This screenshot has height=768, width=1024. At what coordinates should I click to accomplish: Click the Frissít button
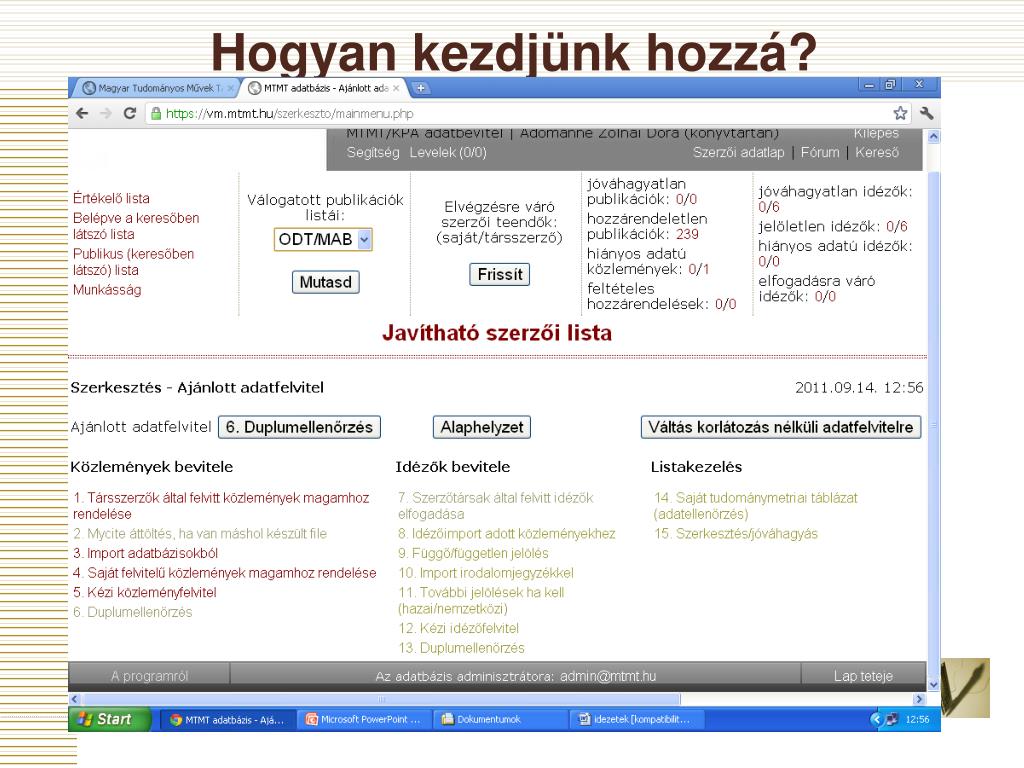pyautogui.click(x=500, y=274)
